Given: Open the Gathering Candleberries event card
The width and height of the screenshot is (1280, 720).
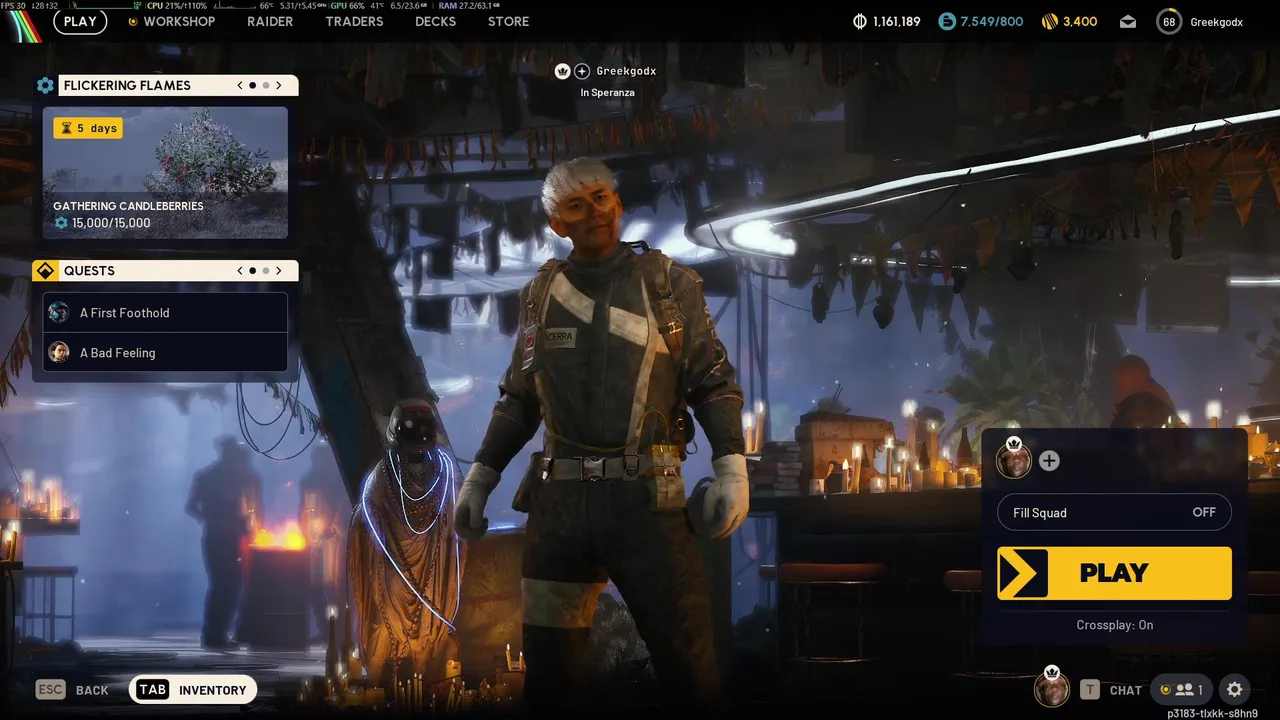Looking at the screenshot, I should tap(165, 173).
